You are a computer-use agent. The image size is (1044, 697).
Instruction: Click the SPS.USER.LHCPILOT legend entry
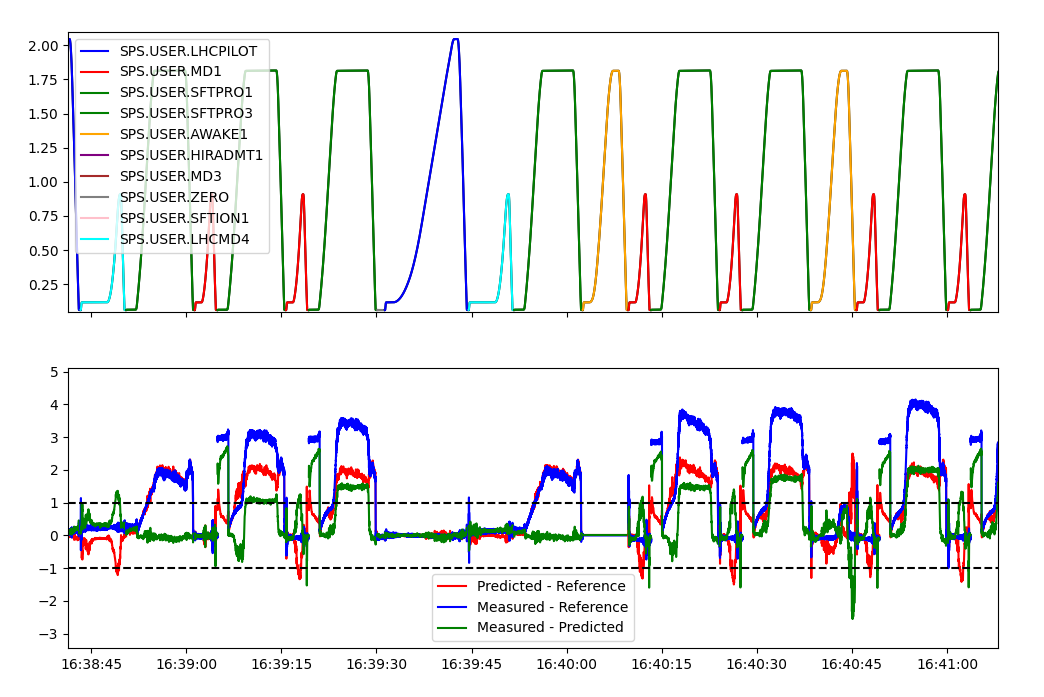(x=188, y=50)
